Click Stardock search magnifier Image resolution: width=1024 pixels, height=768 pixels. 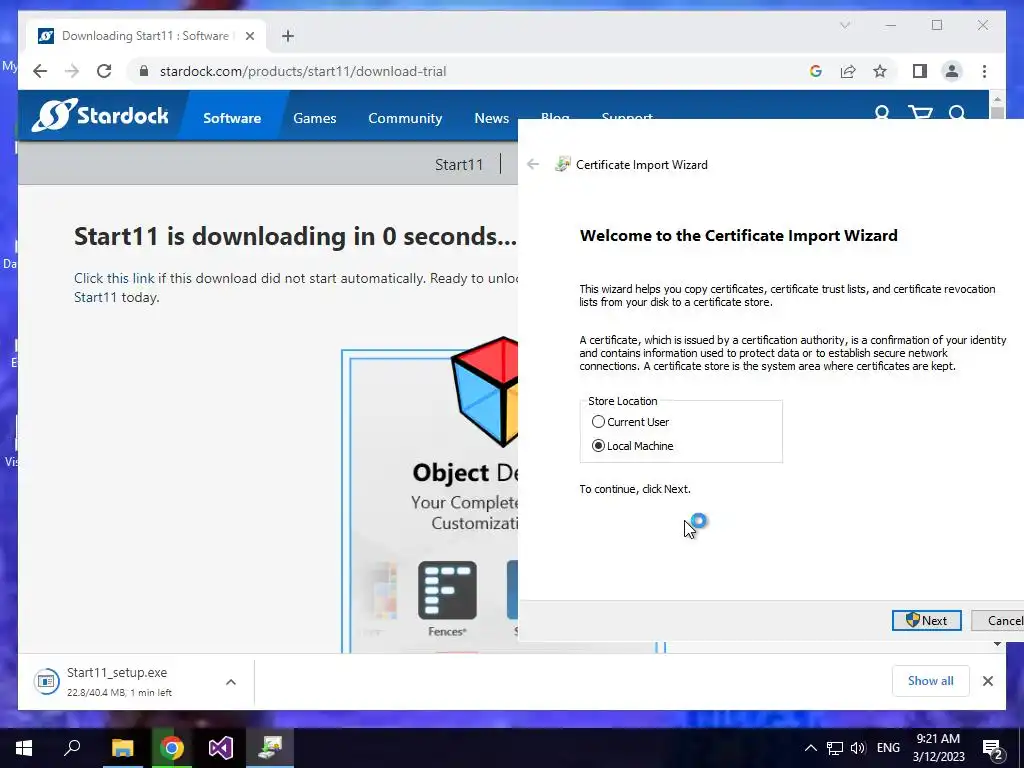pyautogui.click(x=957, y=112)
